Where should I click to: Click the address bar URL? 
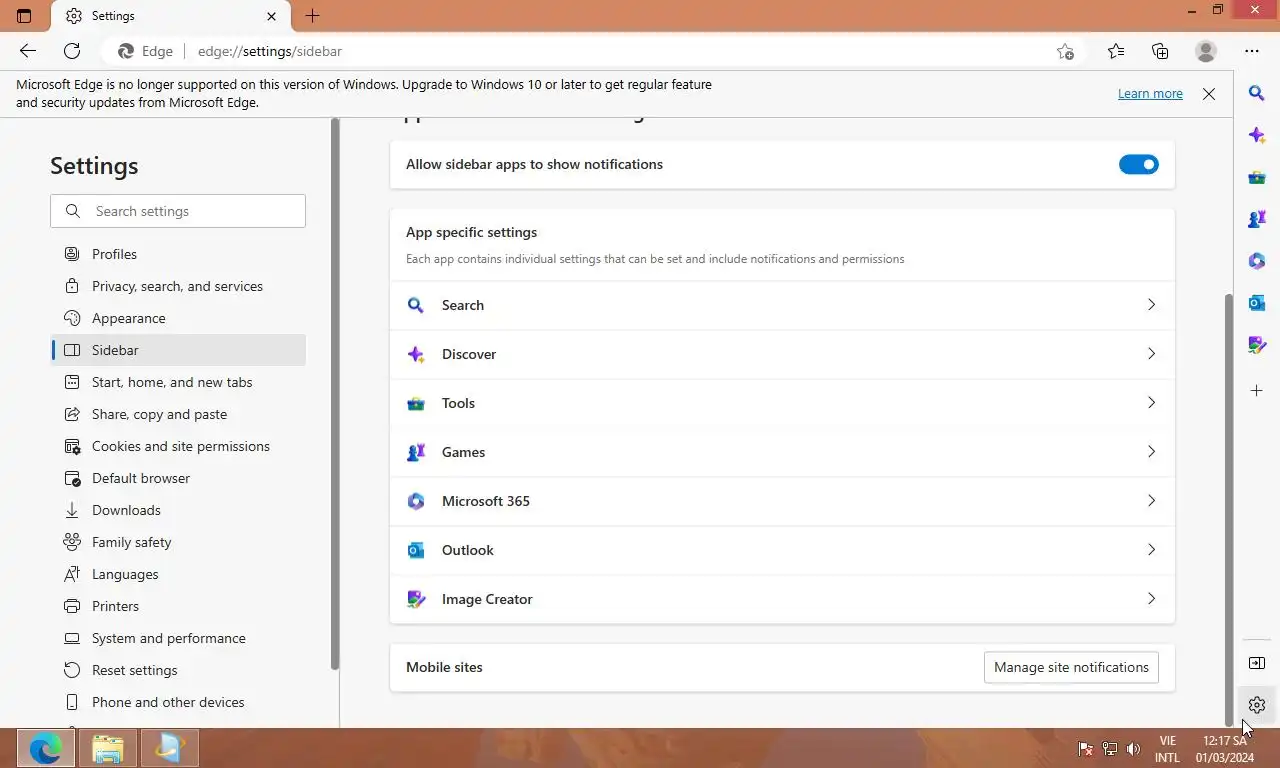(x=270, y=51)
